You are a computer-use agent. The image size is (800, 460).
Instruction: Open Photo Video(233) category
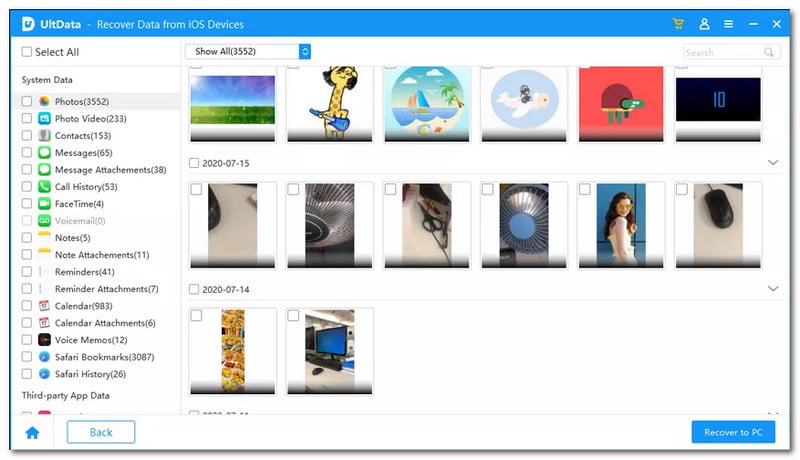[x=90, y=118]
